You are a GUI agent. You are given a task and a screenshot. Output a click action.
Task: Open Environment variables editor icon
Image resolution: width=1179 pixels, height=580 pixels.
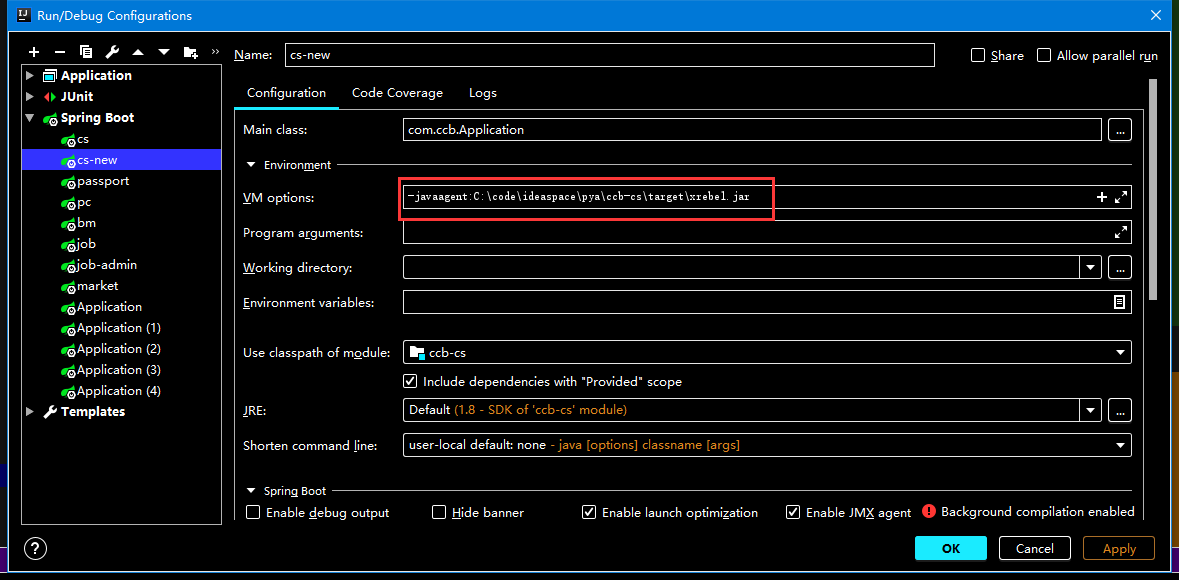pos(1120,302)
